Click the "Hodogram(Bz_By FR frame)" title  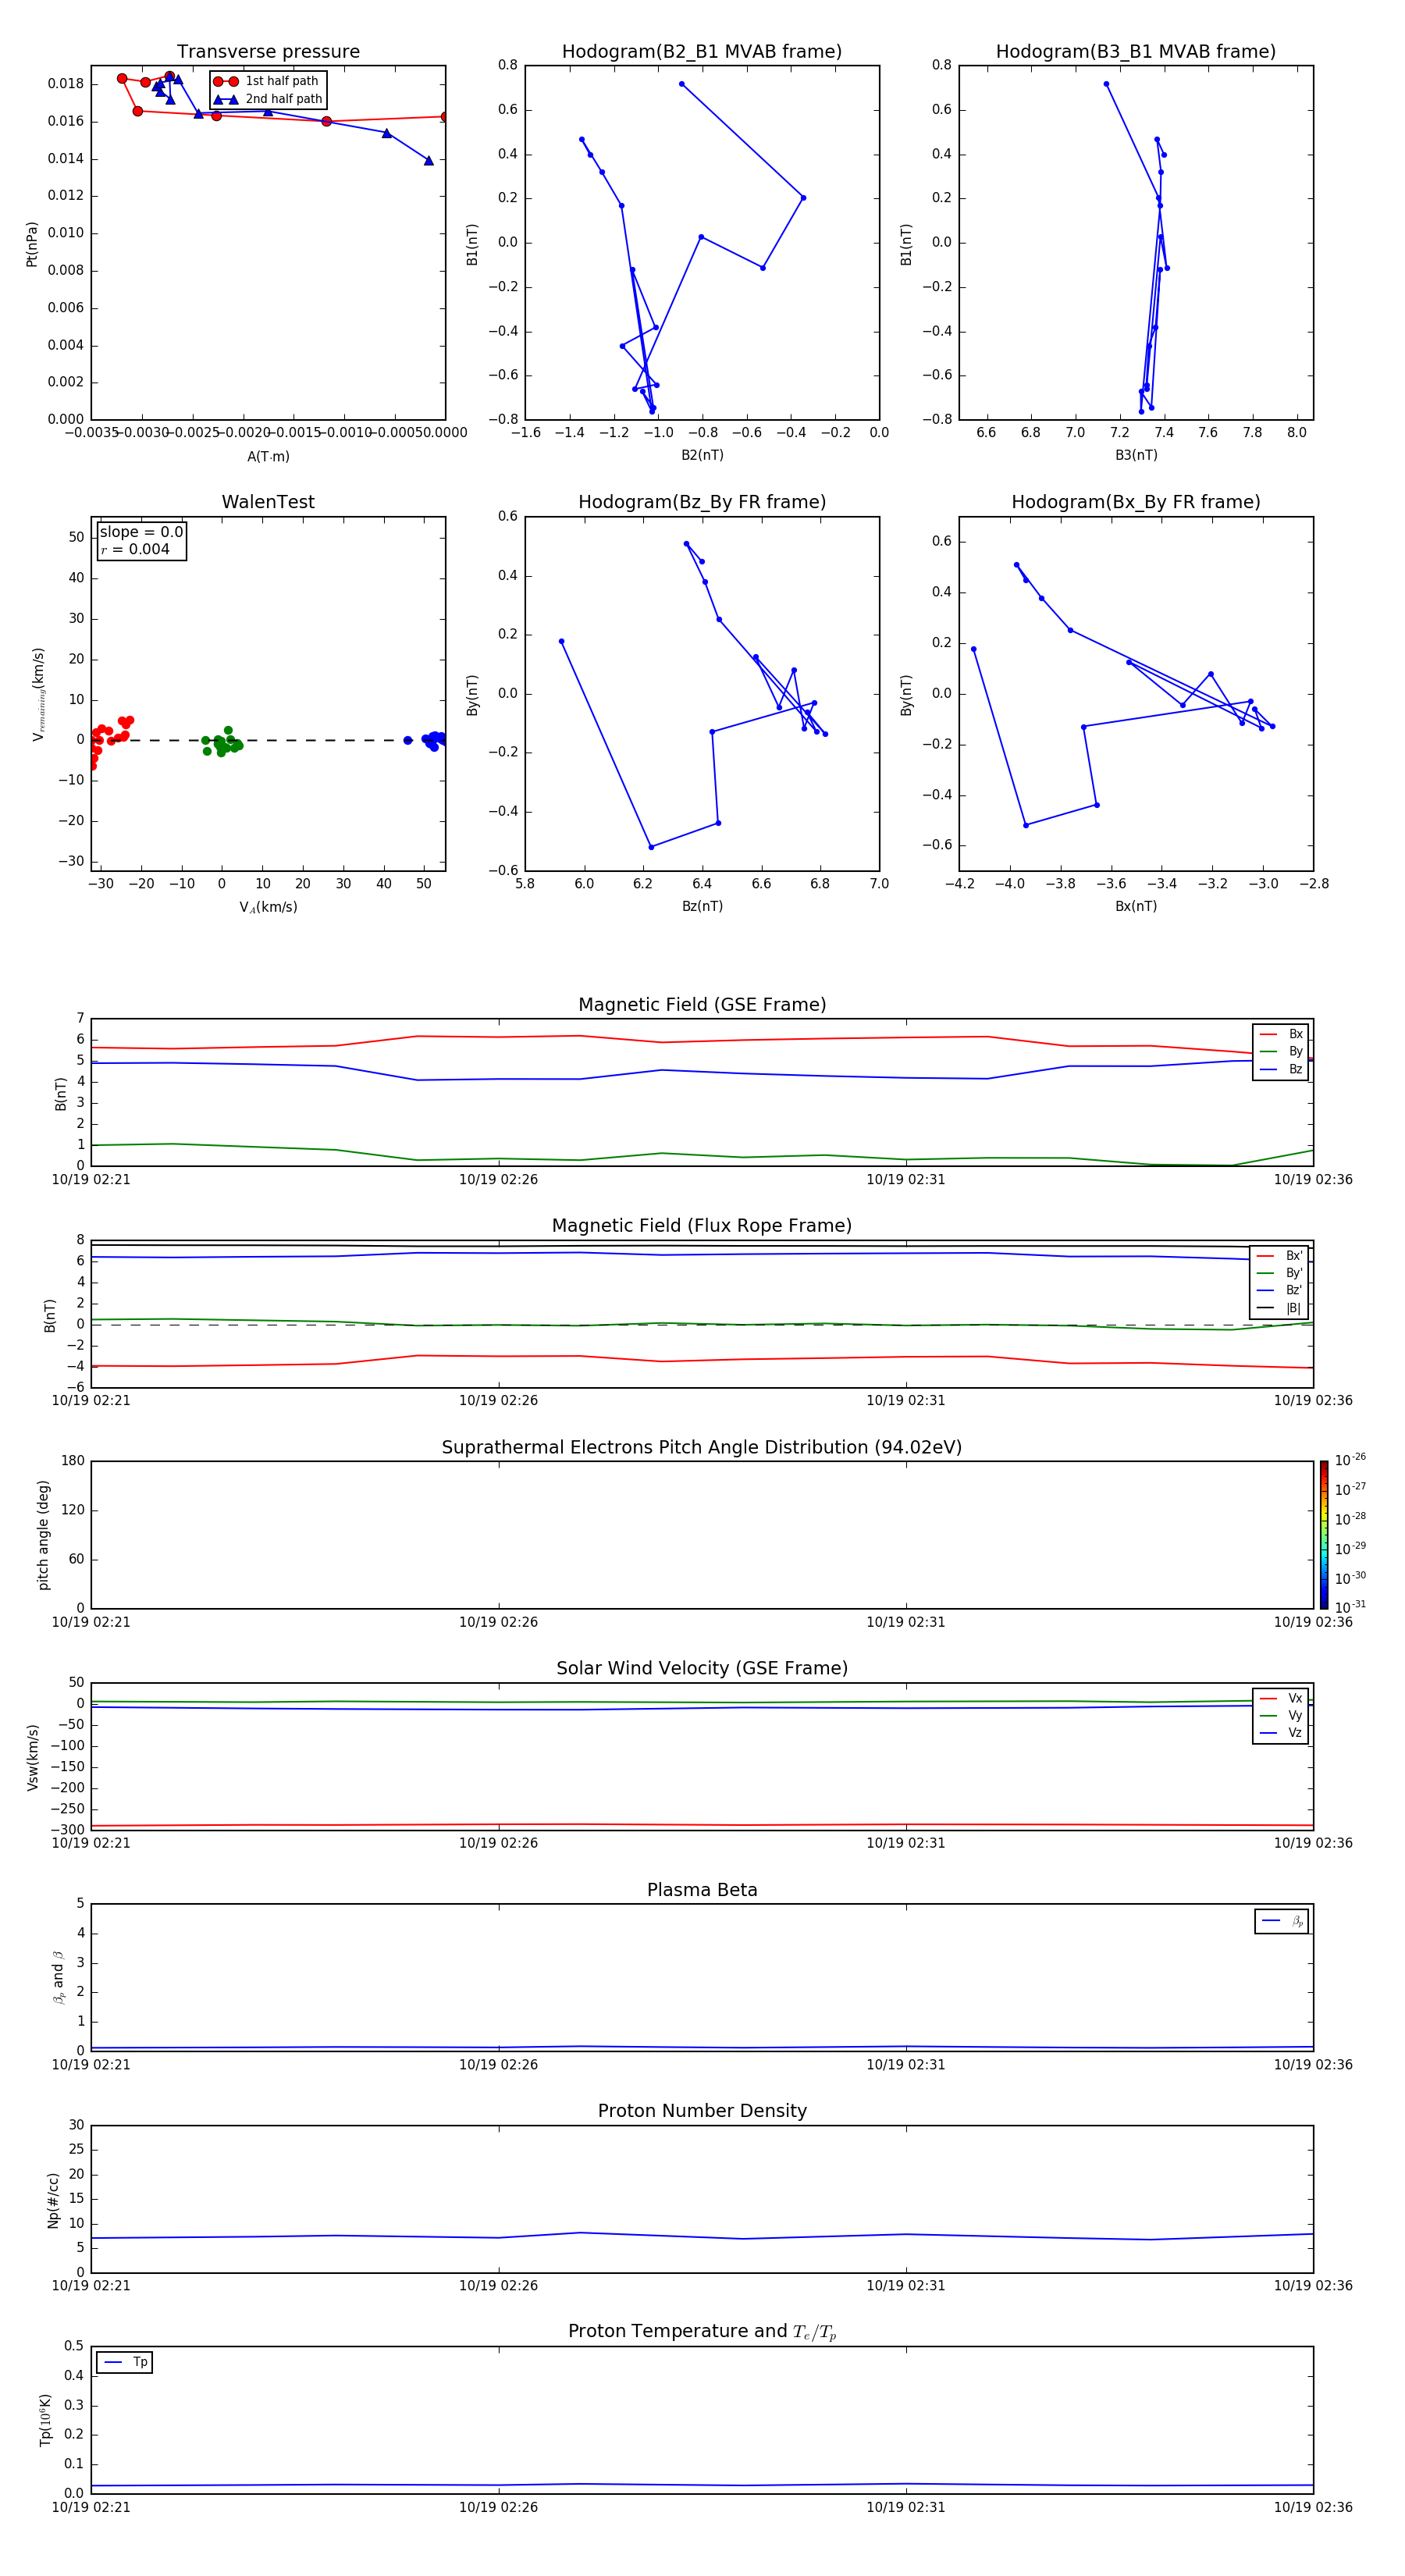coord(702,502)
